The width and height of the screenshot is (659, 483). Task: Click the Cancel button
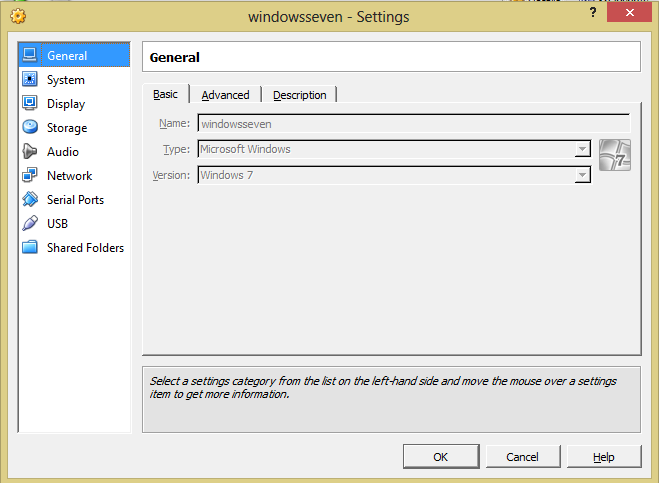pos(523,457)
